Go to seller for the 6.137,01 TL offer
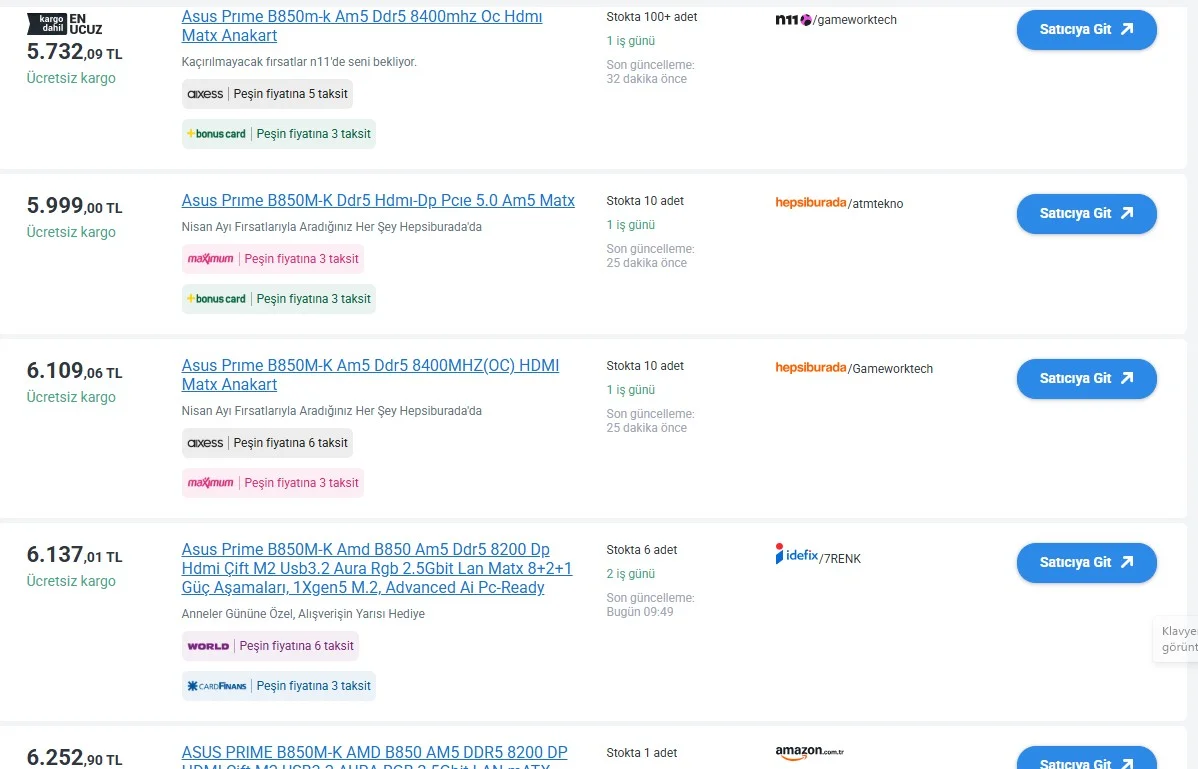Viewport: 1198px width, 769px height. (x=1086, y=563)
